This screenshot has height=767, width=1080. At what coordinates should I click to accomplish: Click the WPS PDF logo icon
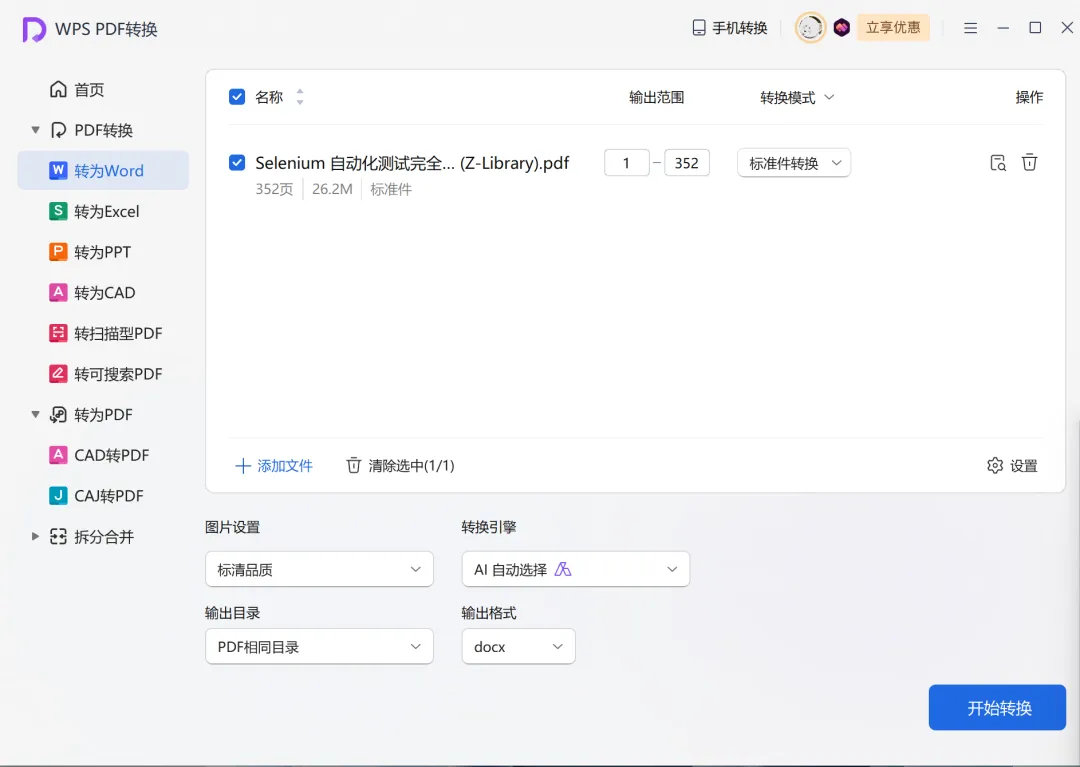click(x=34, y=29)
